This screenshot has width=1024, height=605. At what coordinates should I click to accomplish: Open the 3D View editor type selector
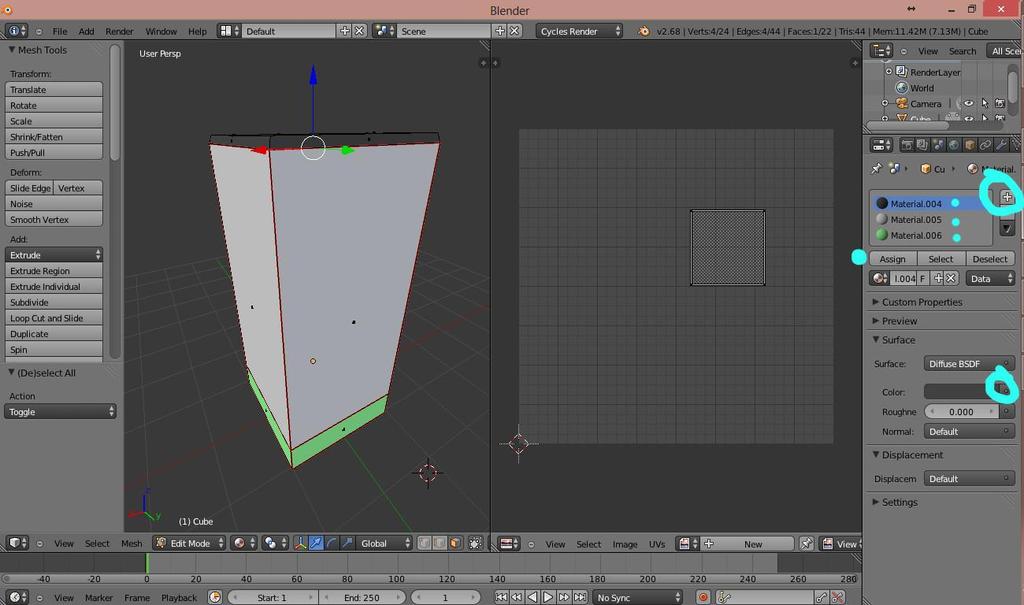coord(17,543)
